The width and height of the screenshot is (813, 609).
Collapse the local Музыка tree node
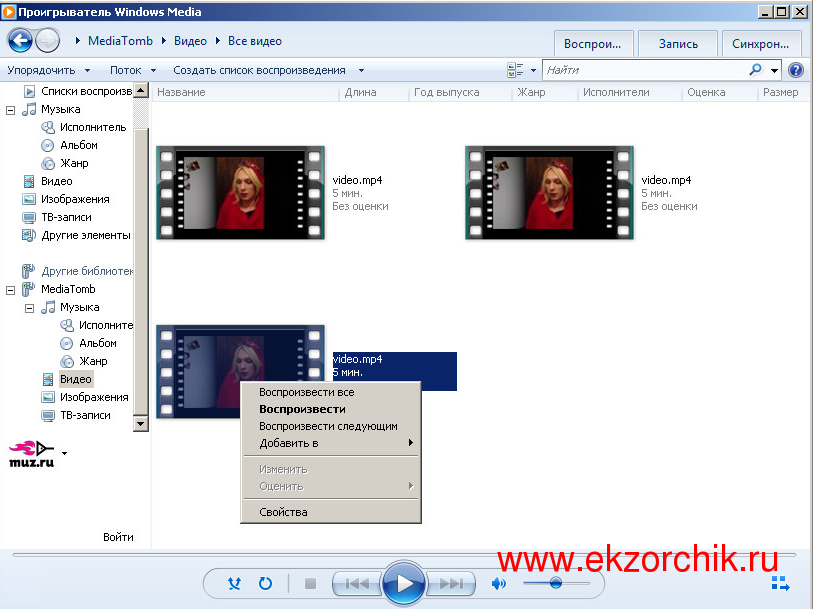coord(10,110)
